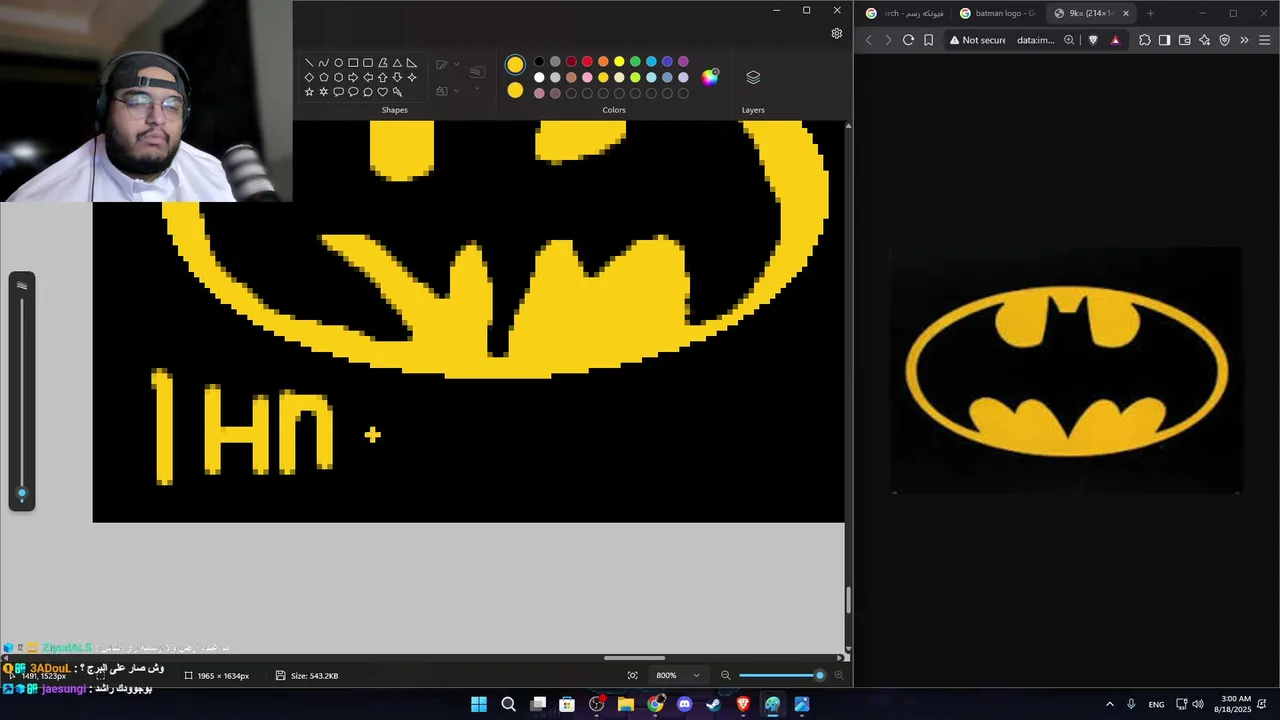Select the Up arrow shape

coord(382,77)
